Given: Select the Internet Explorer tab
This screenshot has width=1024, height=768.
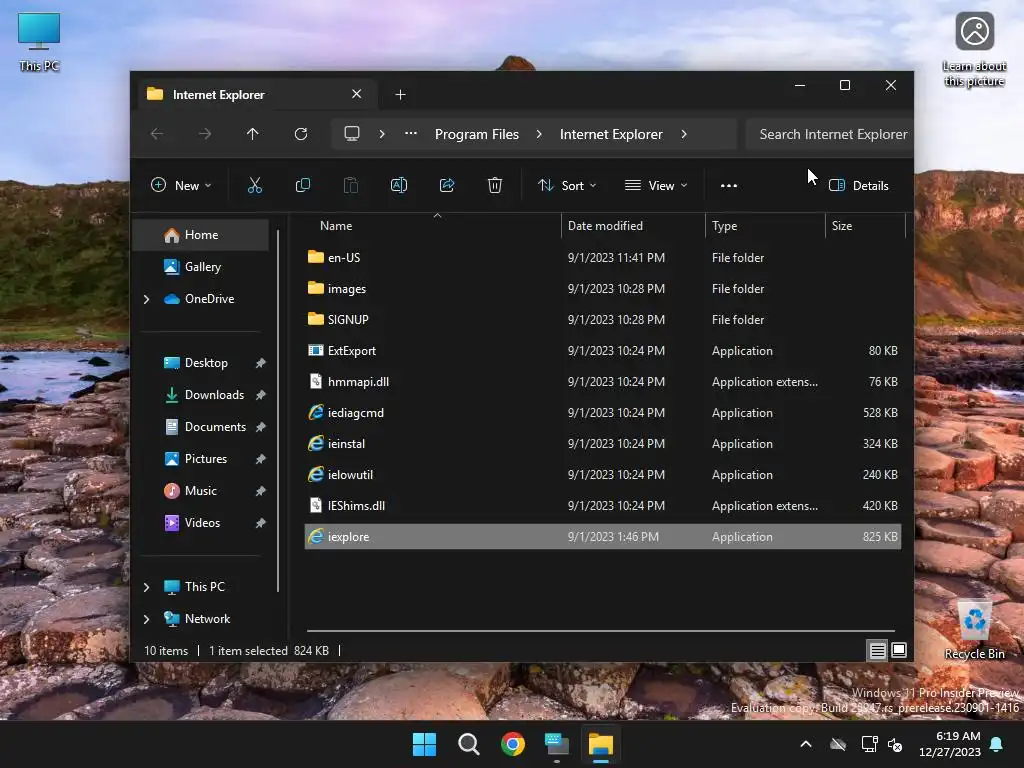Looking at the screenshot, I should [255, 95].
